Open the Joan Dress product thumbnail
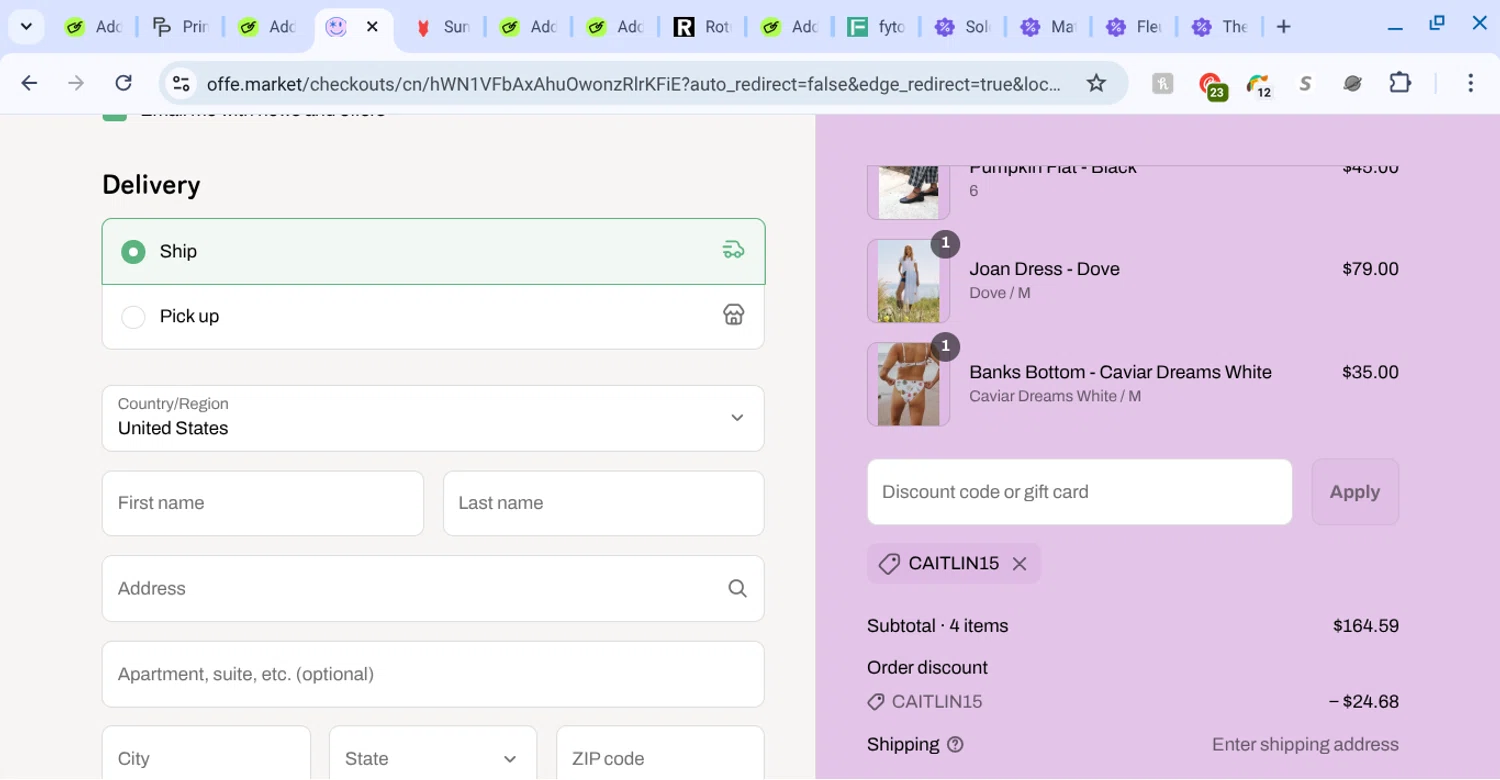 tap(908, 281)
